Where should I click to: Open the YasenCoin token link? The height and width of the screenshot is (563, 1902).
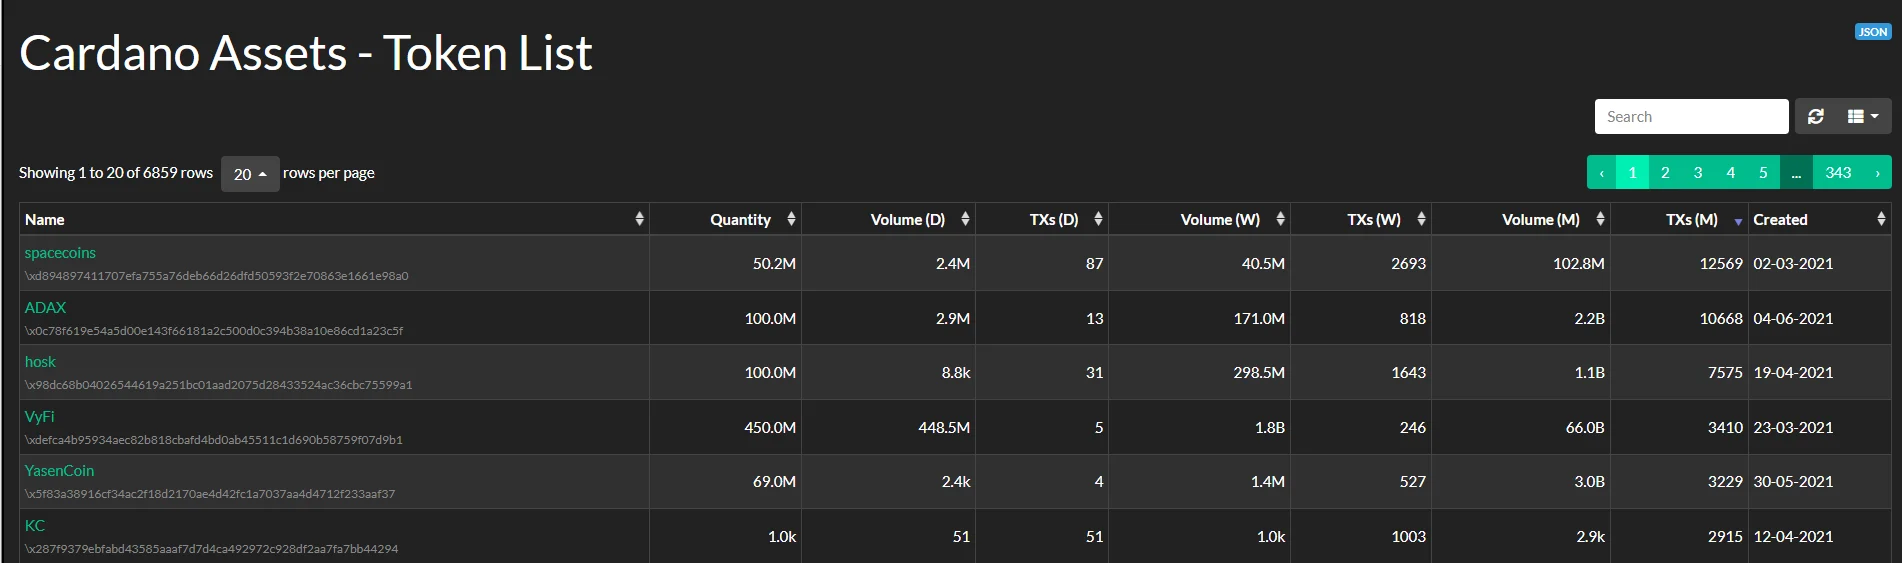(59, 471)
